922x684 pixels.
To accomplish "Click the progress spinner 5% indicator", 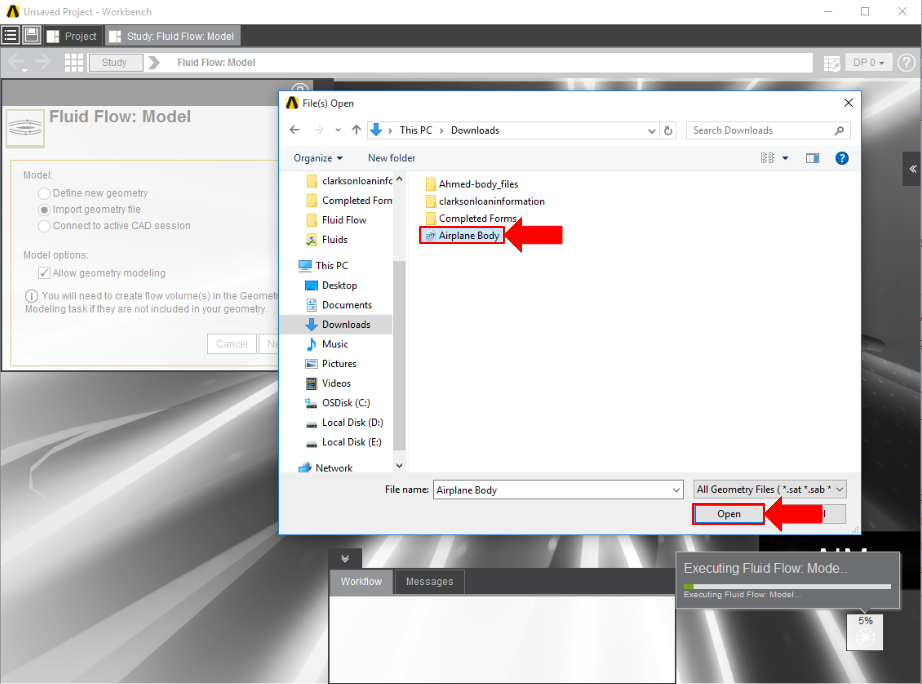I will (864, 632).
